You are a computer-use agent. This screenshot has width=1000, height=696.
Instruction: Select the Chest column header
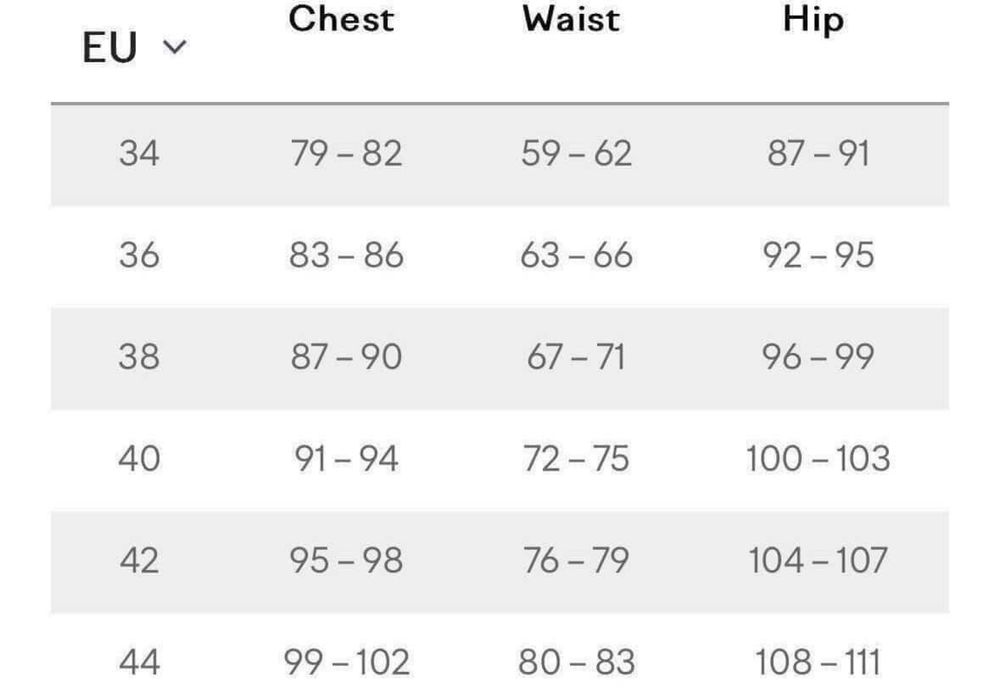tap(341, 19)
